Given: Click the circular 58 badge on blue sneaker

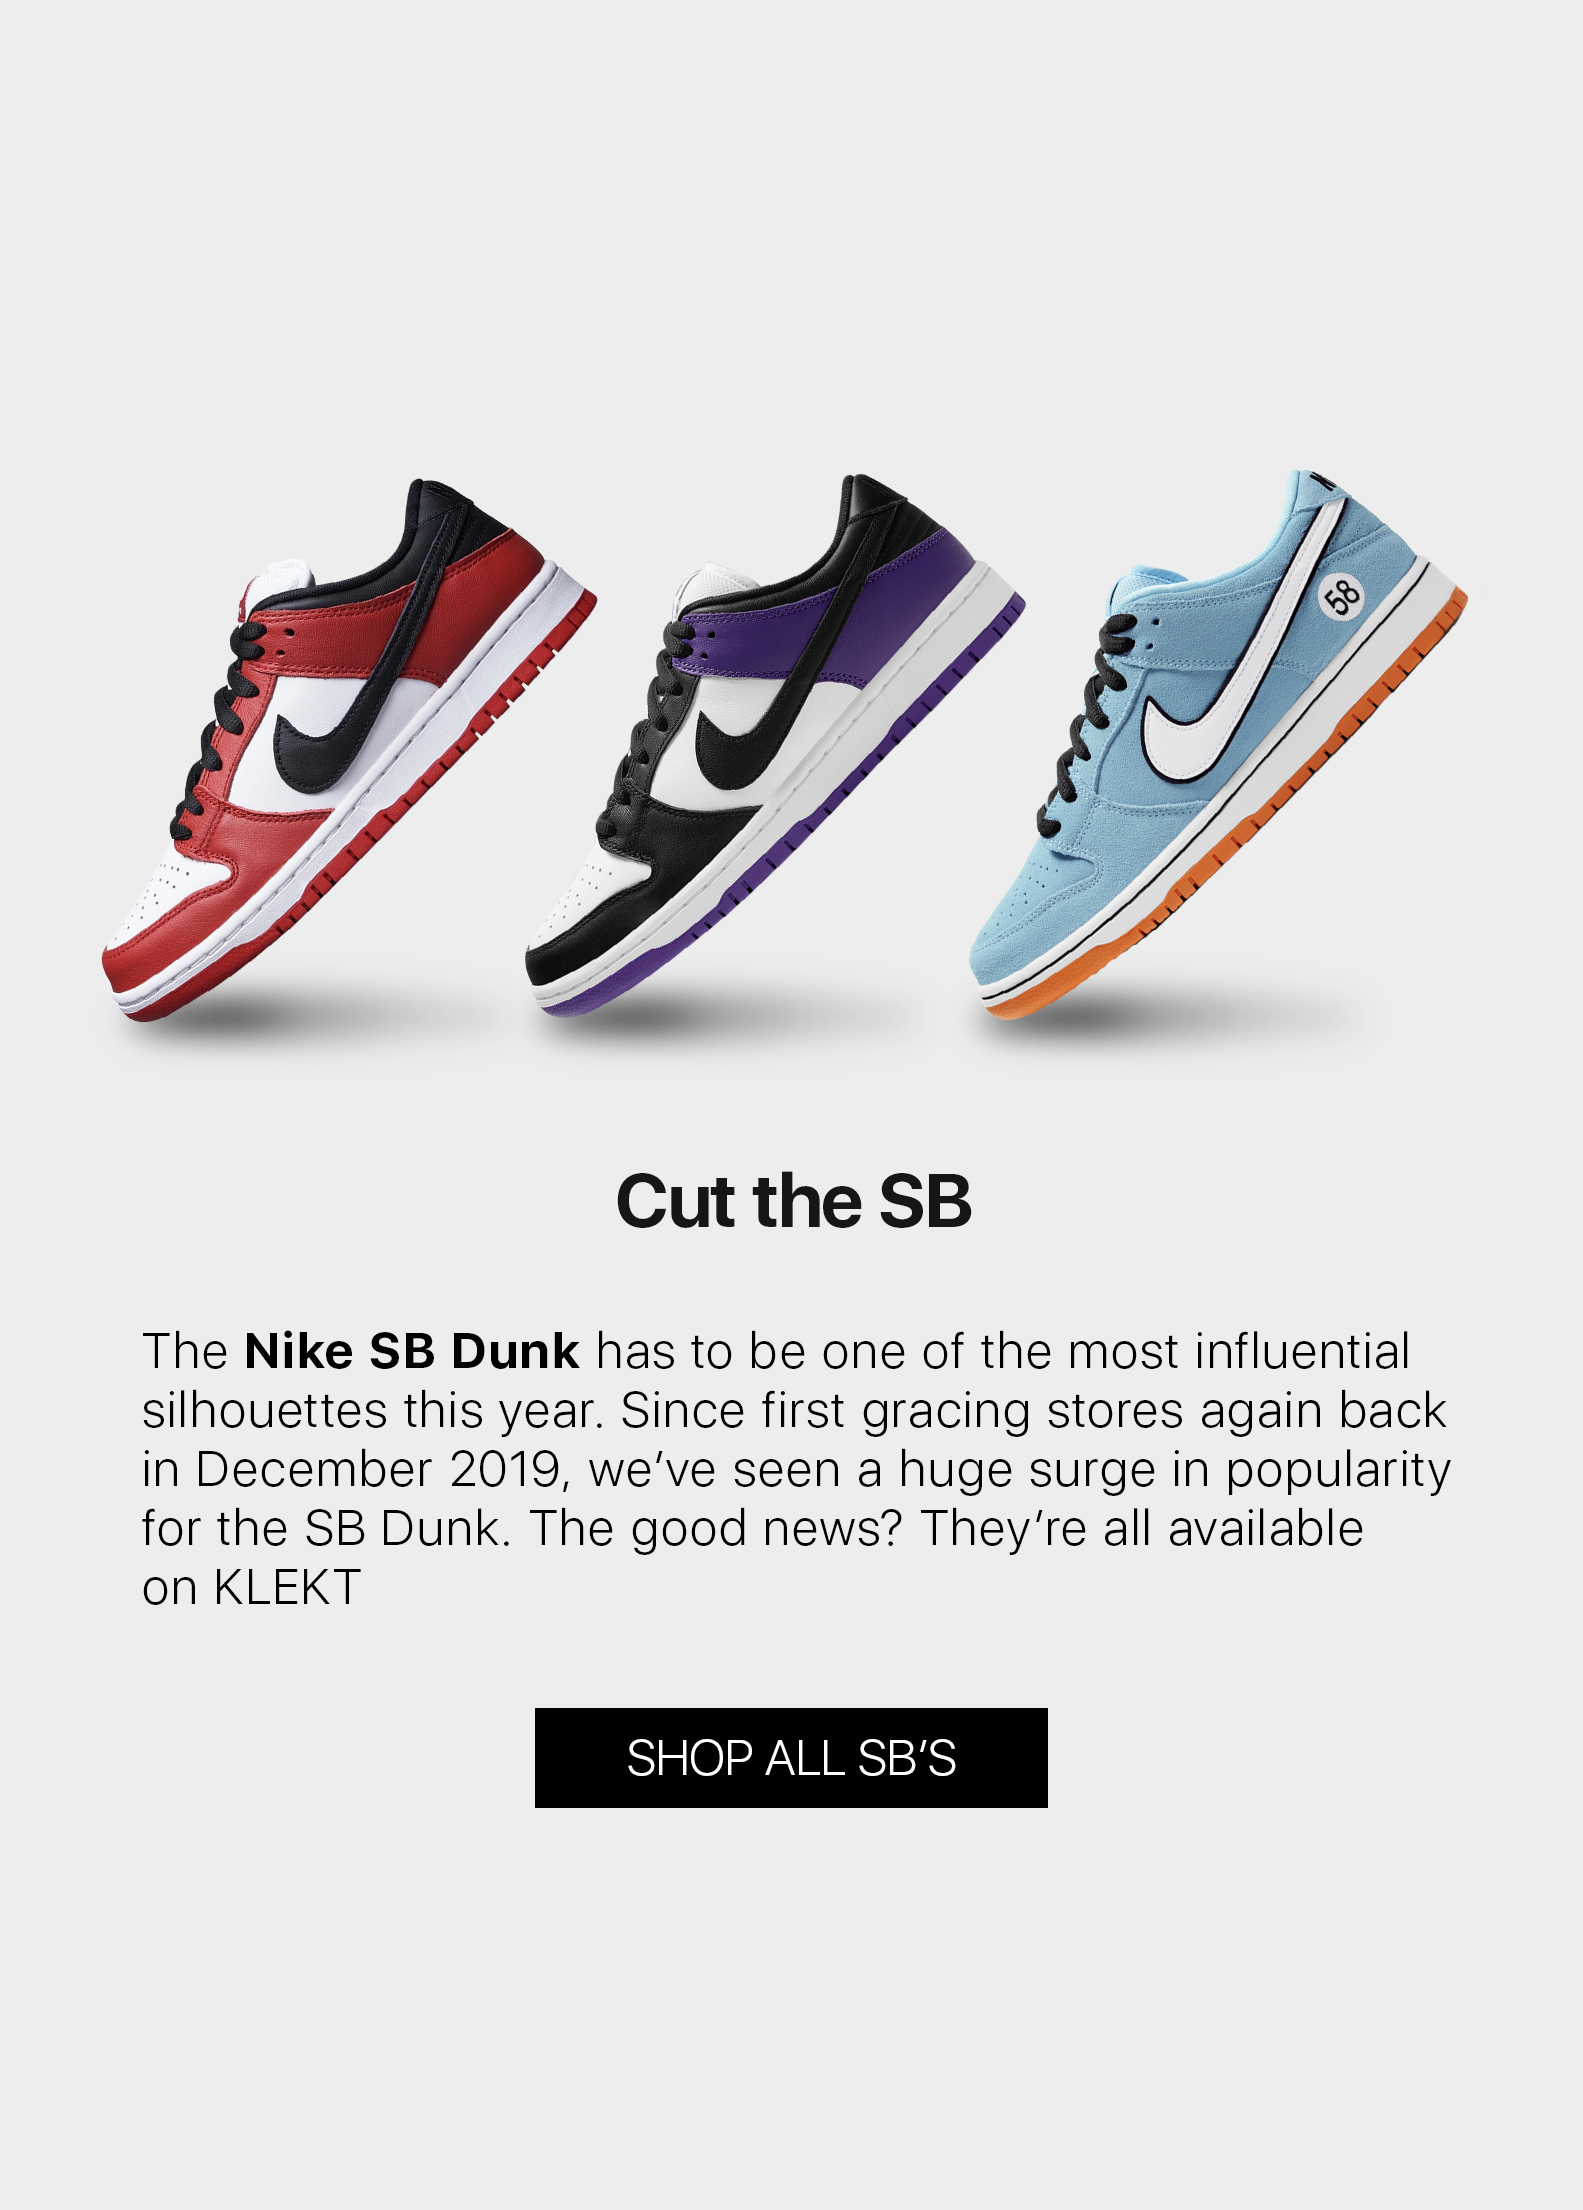Looking at the screenshot, I should pos(1341,597).
